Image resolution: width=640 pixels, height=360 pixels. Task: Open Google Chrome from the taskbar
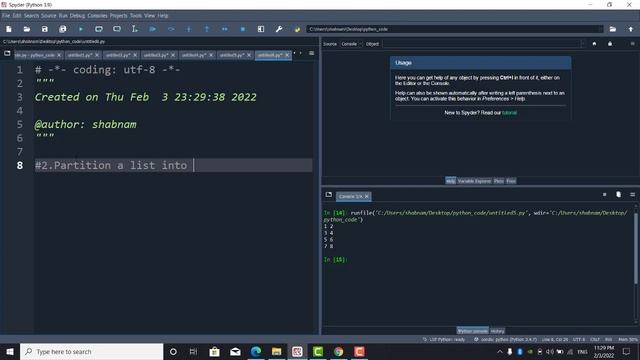pos(338,351)
